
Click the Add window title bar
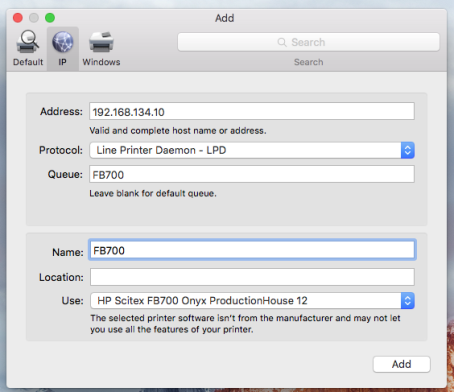pos(225,18)
